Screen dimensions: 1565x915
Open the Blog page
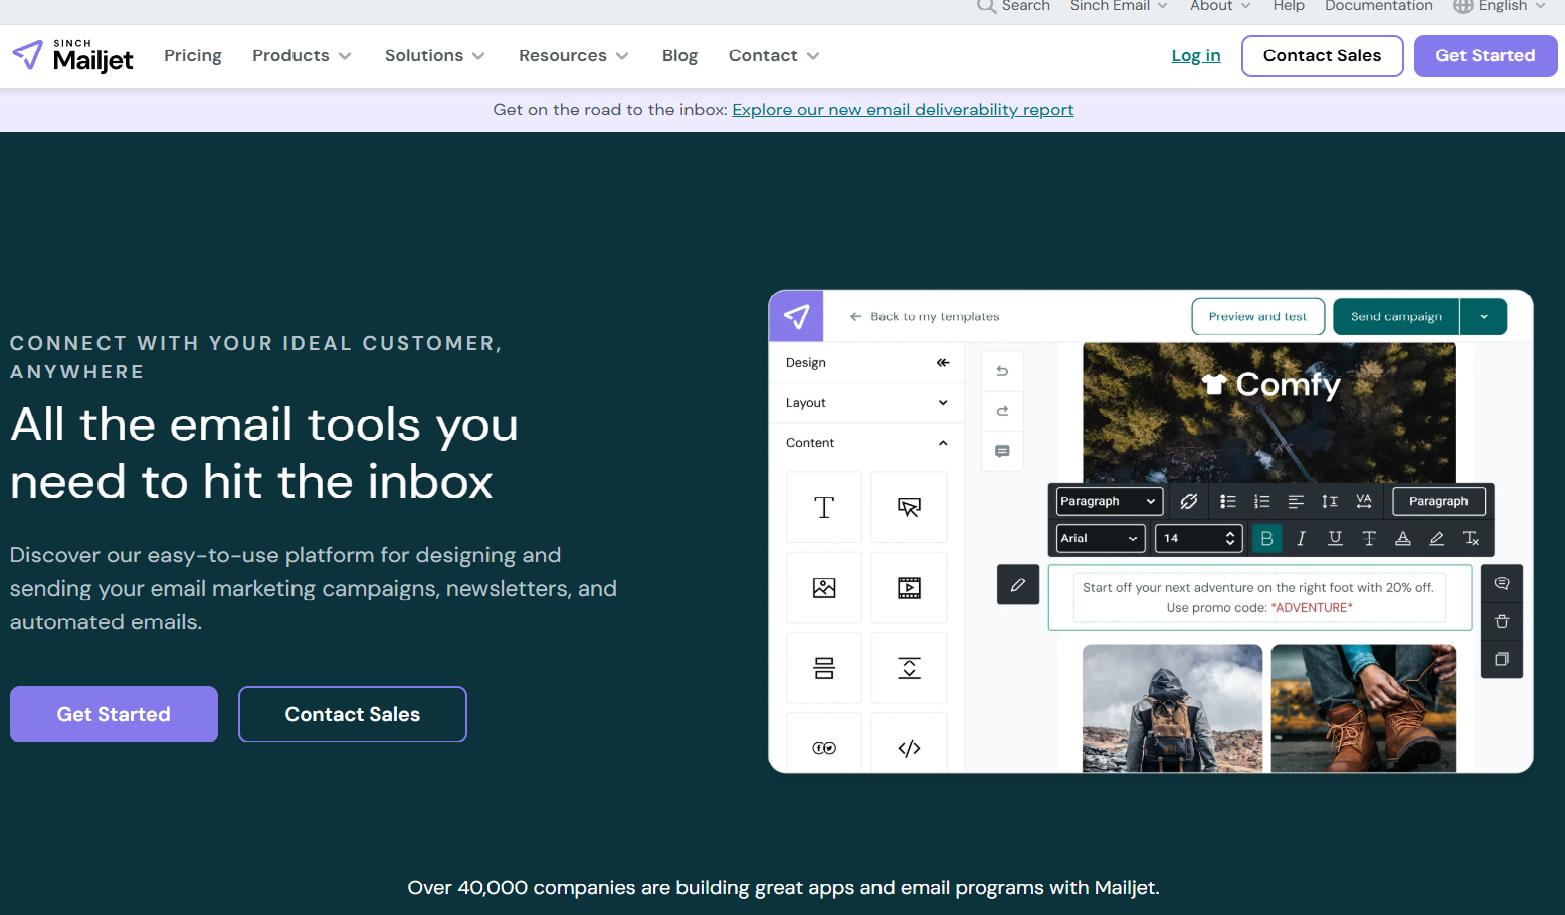[680, 56]
